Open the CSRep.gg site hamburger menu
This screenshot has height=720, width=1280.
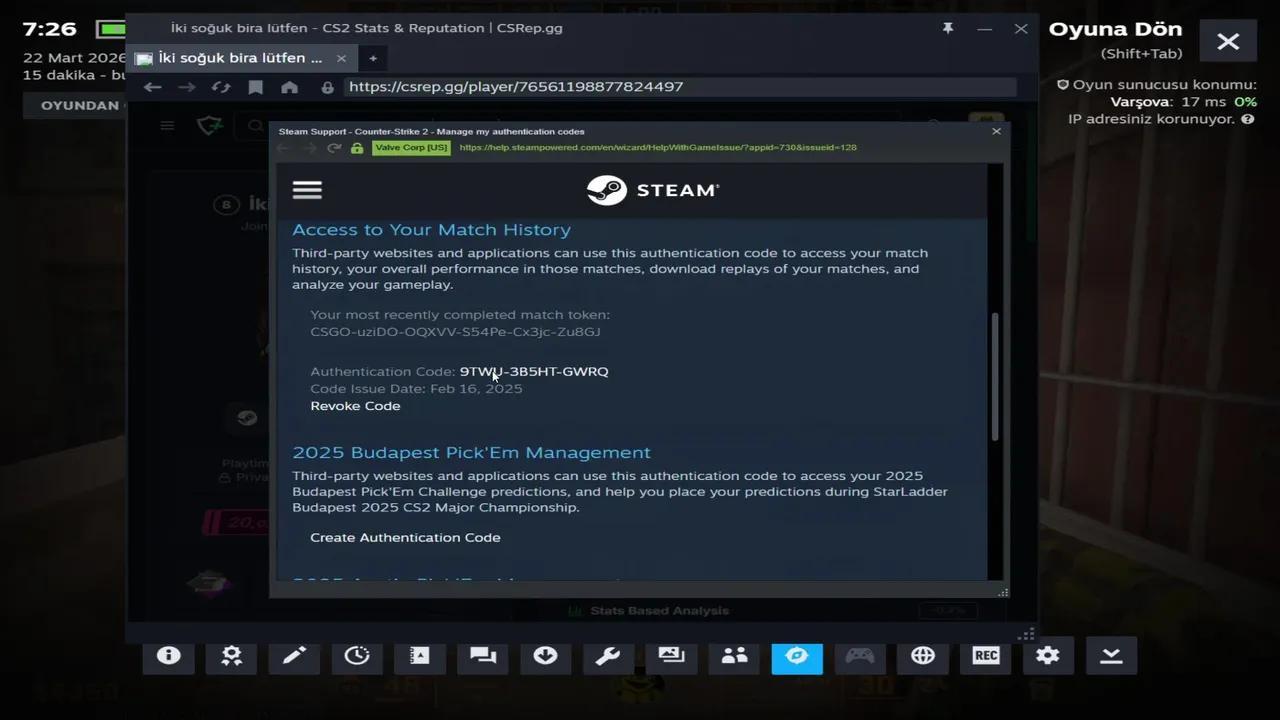(x=167, y=126)
